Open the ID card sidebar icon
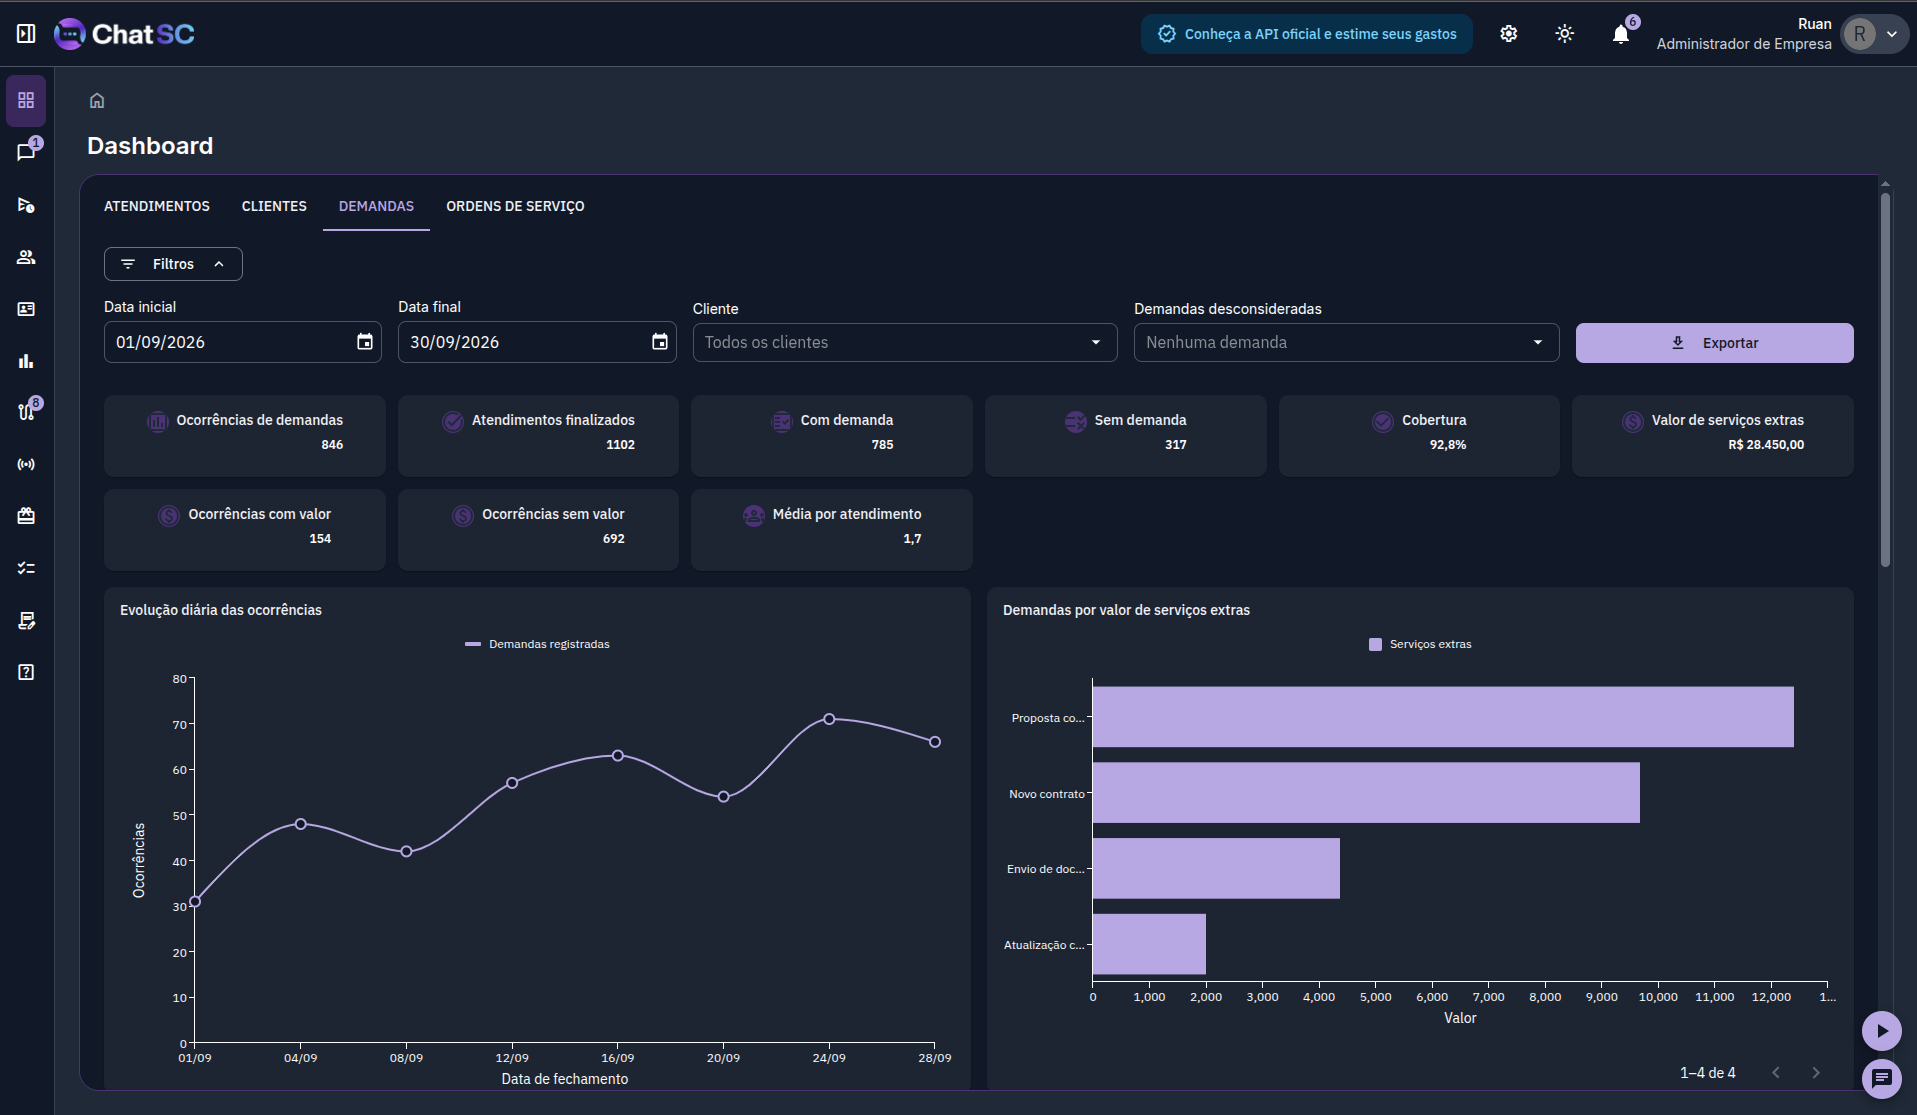The image size is (1917, 1115). point(26,309)
